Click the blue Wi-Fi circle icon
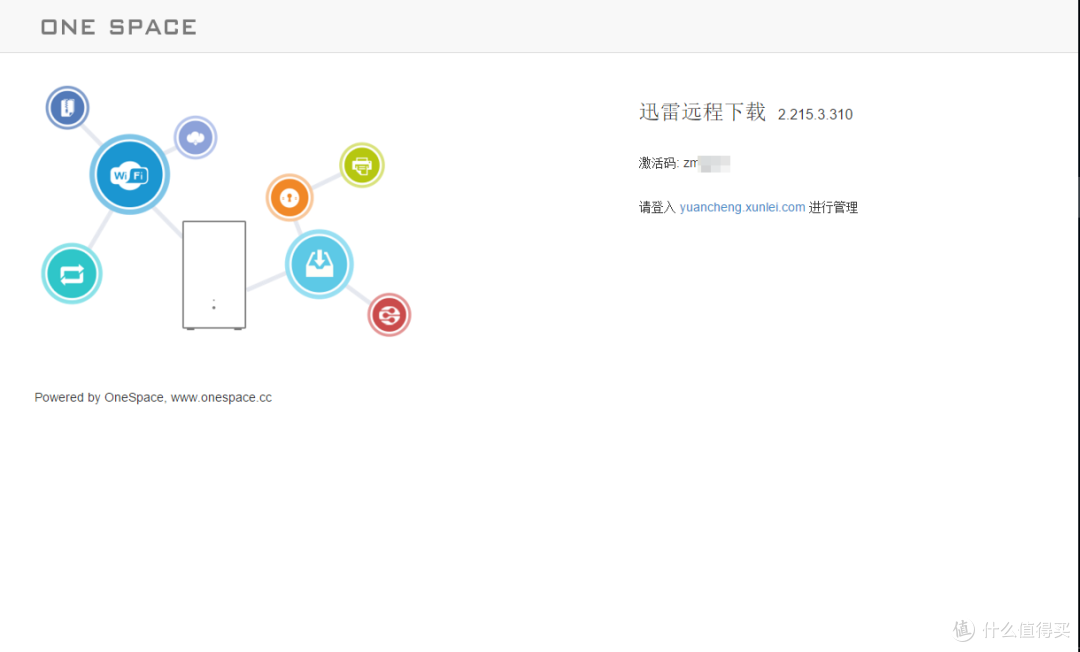Image resolution: width=1080 pixels, height=652 pixels. (x=129, y=175)
